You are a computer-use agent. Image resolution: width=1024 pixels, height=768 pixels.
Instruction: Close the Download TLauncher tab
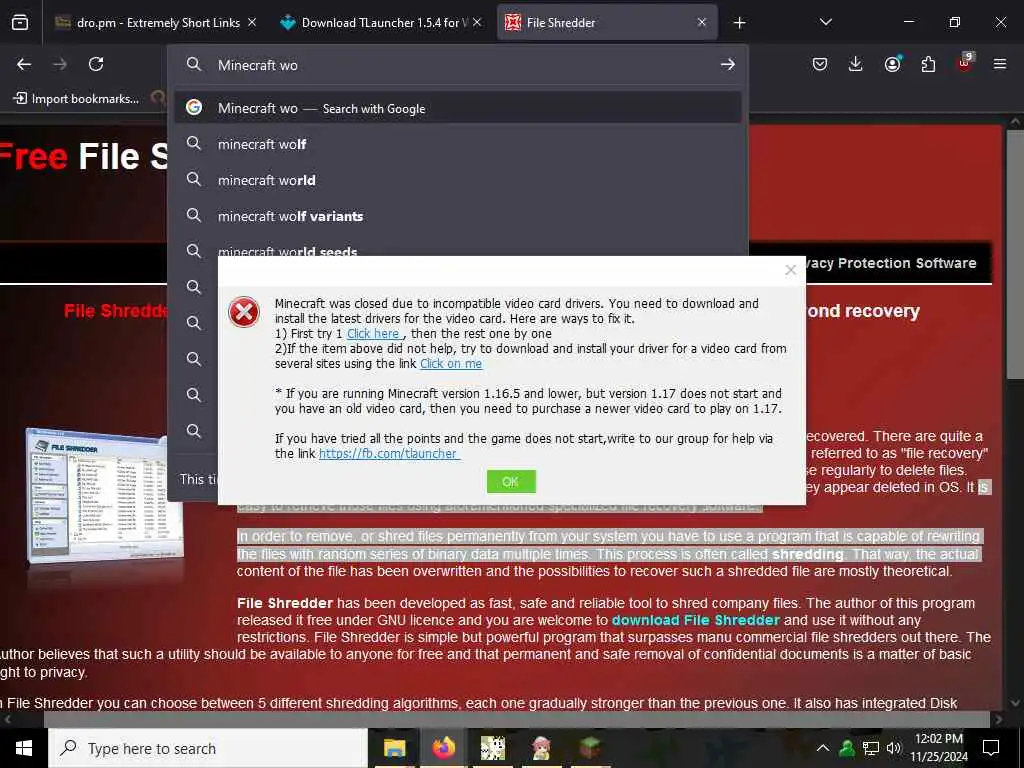click(x=477, y=23)
